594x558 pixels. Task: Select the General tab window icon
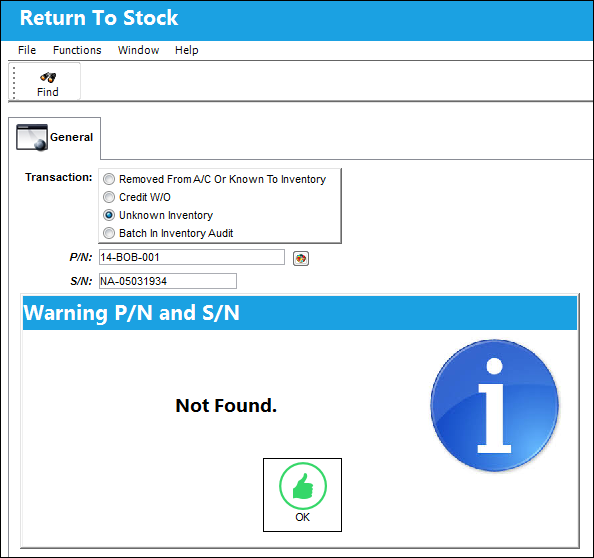[x=32, y=137]
